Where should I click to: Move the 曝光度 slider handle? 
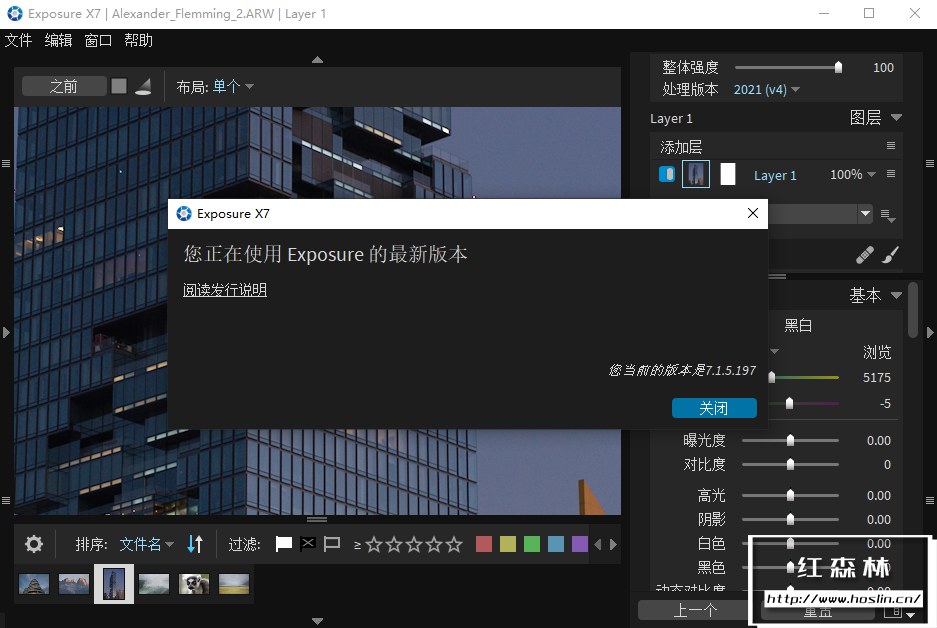click(790, 440)
